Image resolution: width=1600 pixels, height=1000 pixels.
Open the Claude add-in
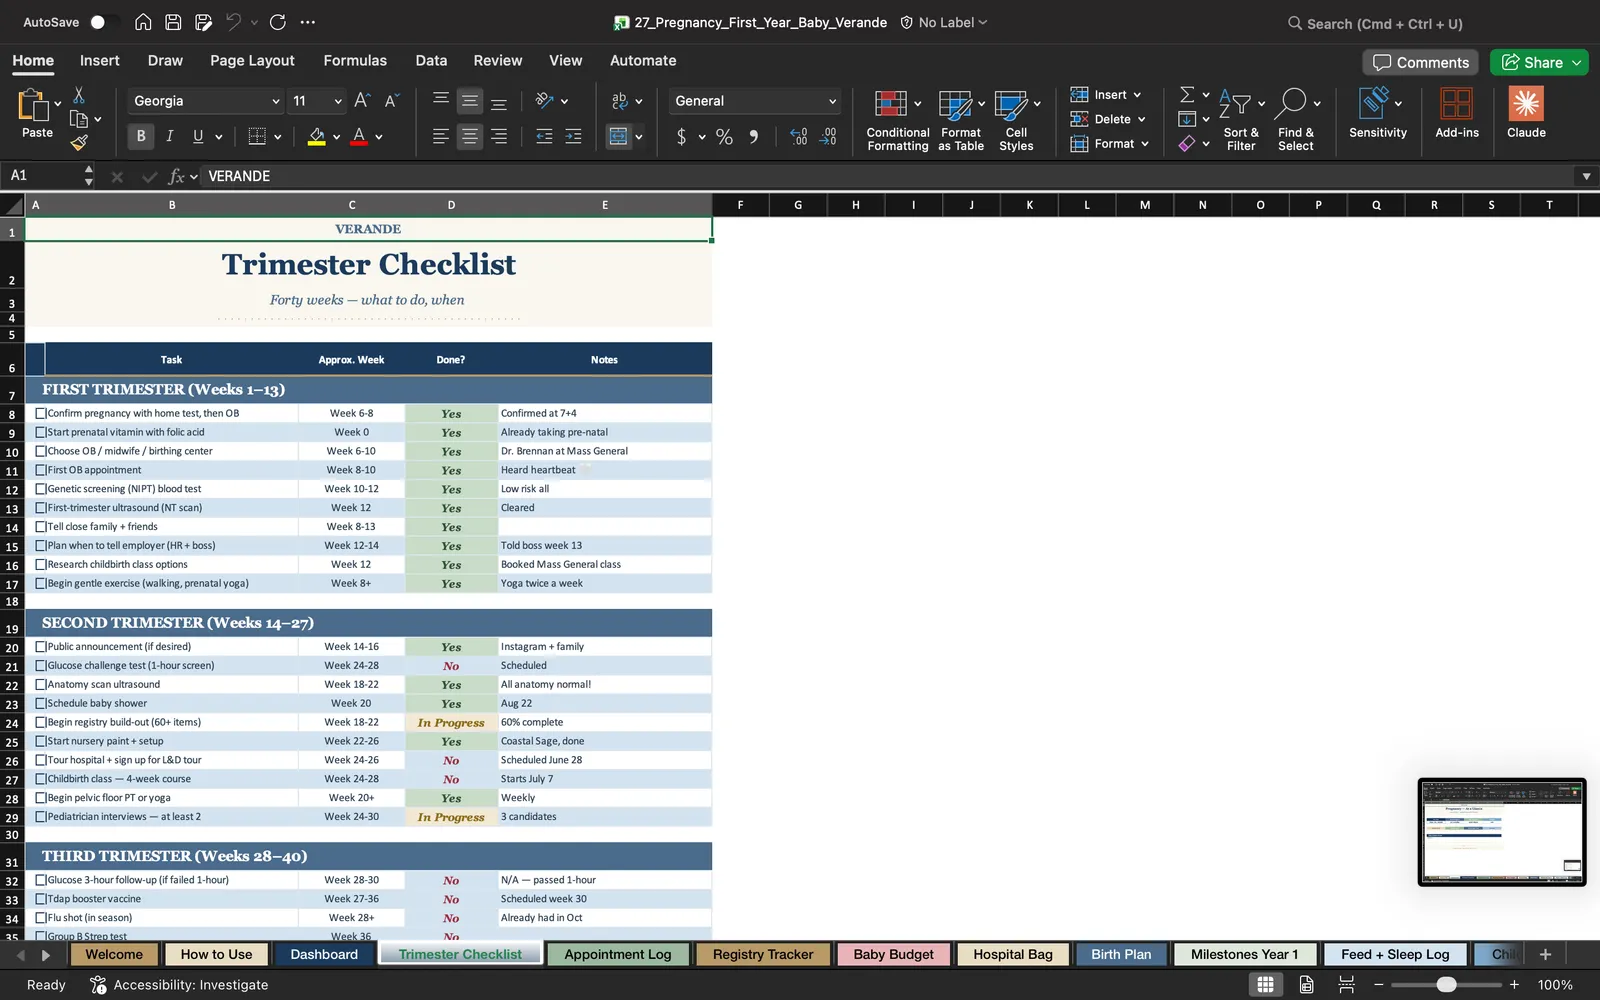tap(1526, 113)
